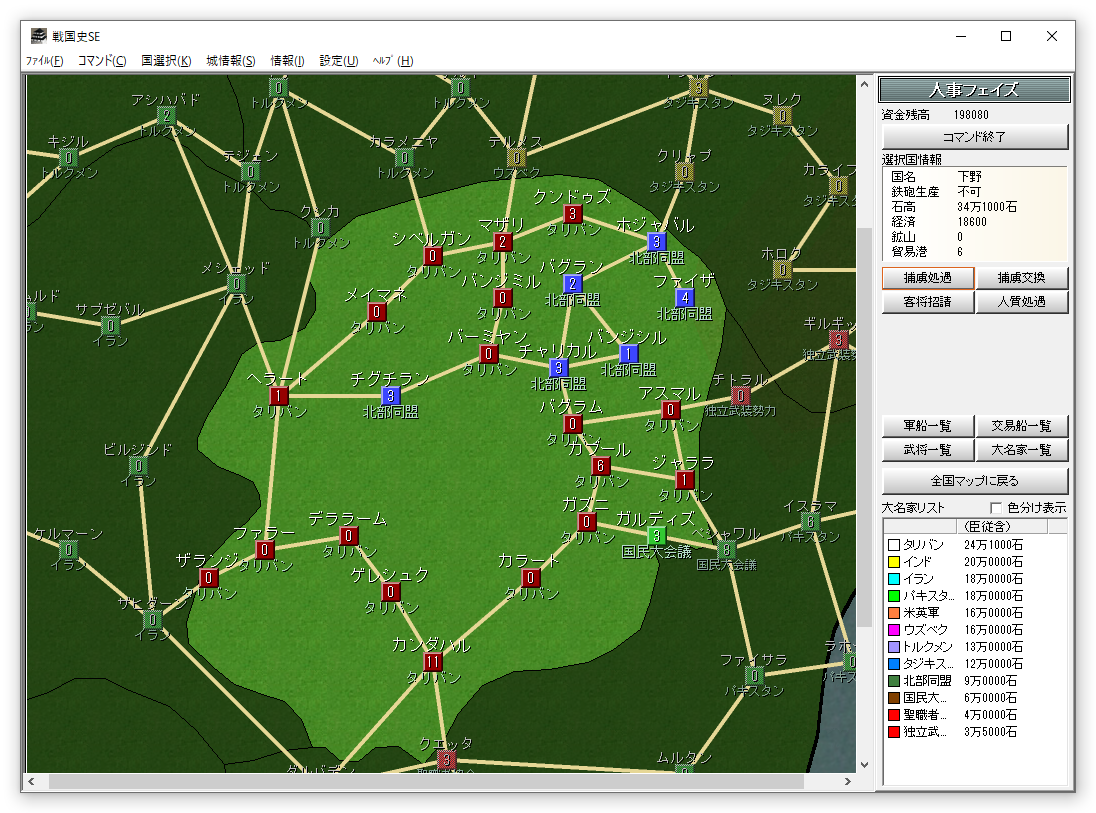Image resolution: width=1096 pixels, height=813 pixels.
Task: Click the 全国マップに戻る button
Action: click(975, 480)
